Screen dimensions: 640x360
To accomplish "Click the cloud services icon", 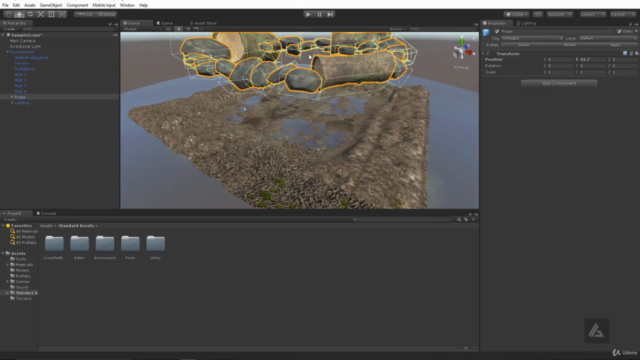I will tap(538, 14).
